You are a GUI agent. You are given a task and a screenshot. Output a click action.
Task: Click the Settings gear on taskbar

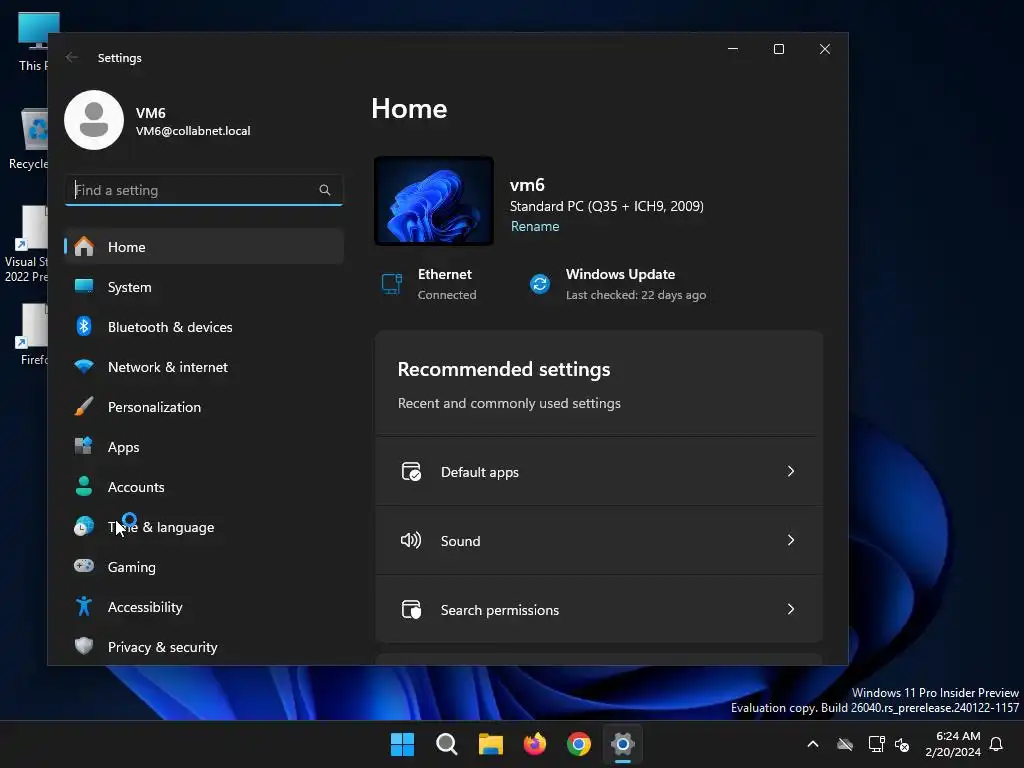tap(623, 744)
